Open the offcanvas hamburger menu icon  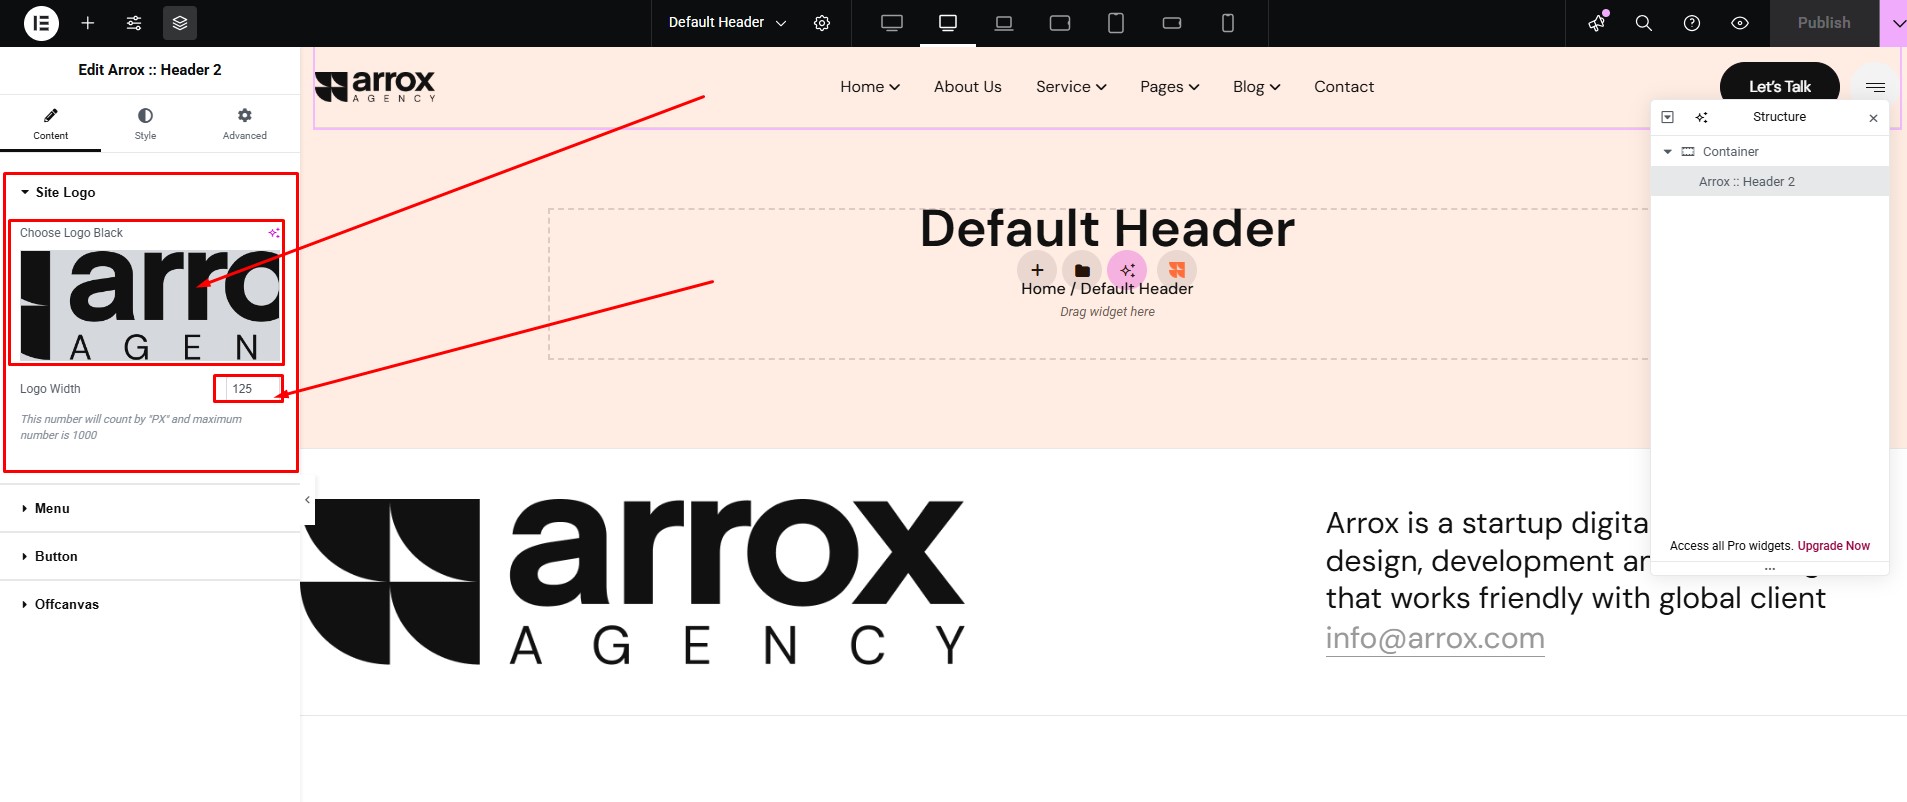click(1875, 87)
